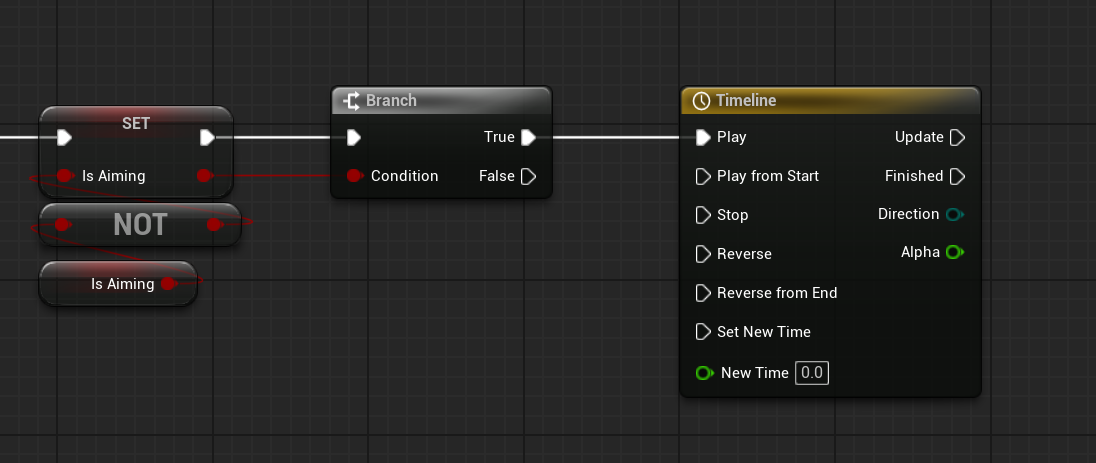This screenshot has height=463, width=1096.
Task: Click the New Time float input pin
Action: point(705,373)
